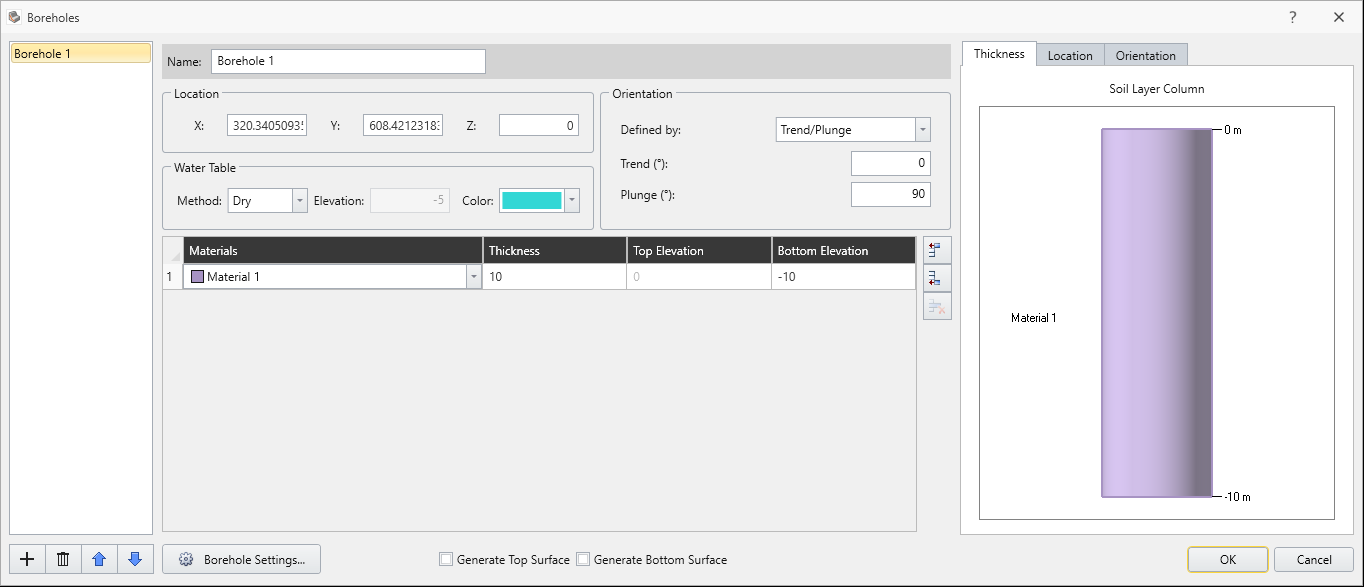Add a new borehole with plus icon
Image resolution: width=1364 pixels, height=587 pixels.
point(27,560)
